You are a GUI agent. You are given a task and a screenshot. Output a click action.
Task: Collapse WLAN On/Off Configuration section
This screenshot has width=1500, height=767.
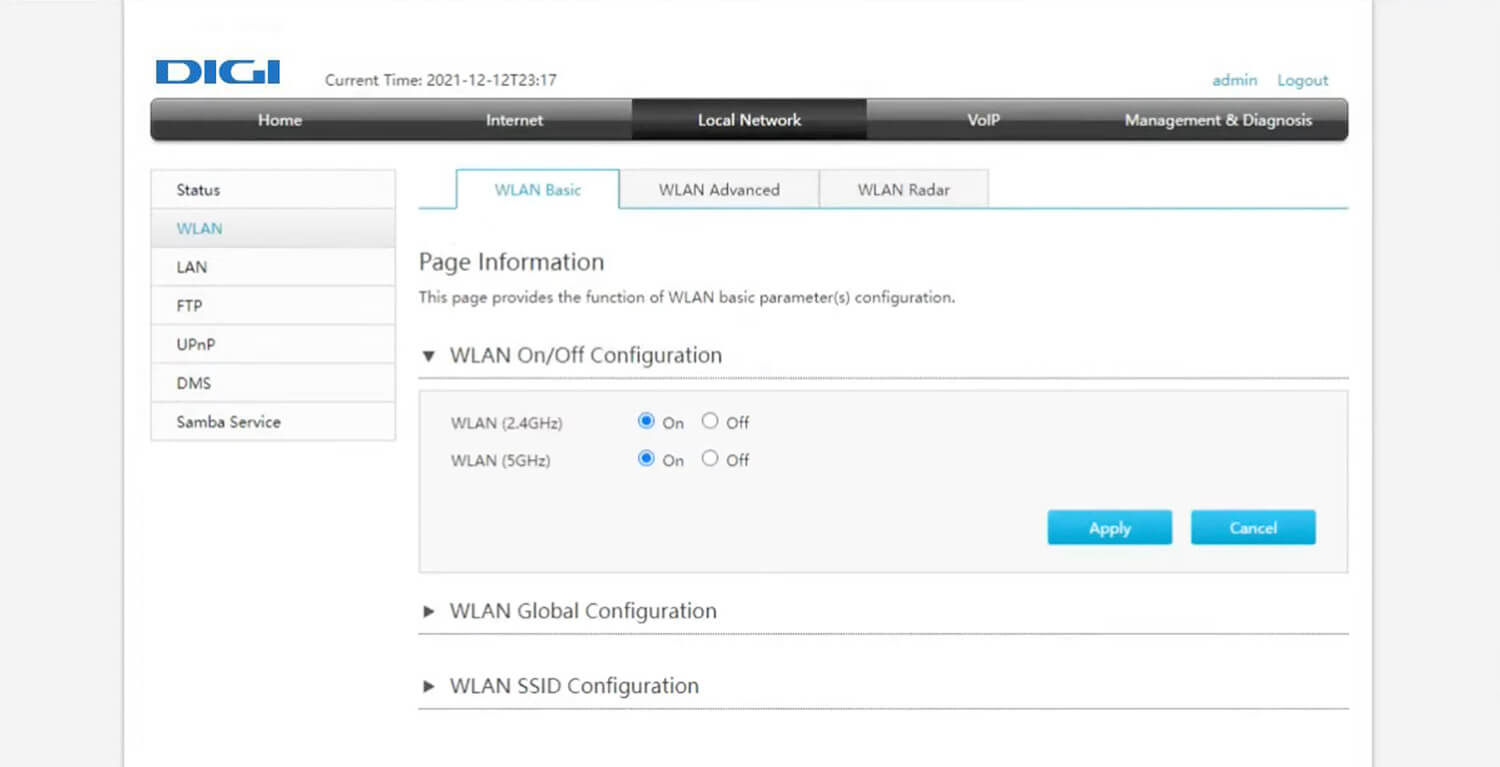point(429,356)
